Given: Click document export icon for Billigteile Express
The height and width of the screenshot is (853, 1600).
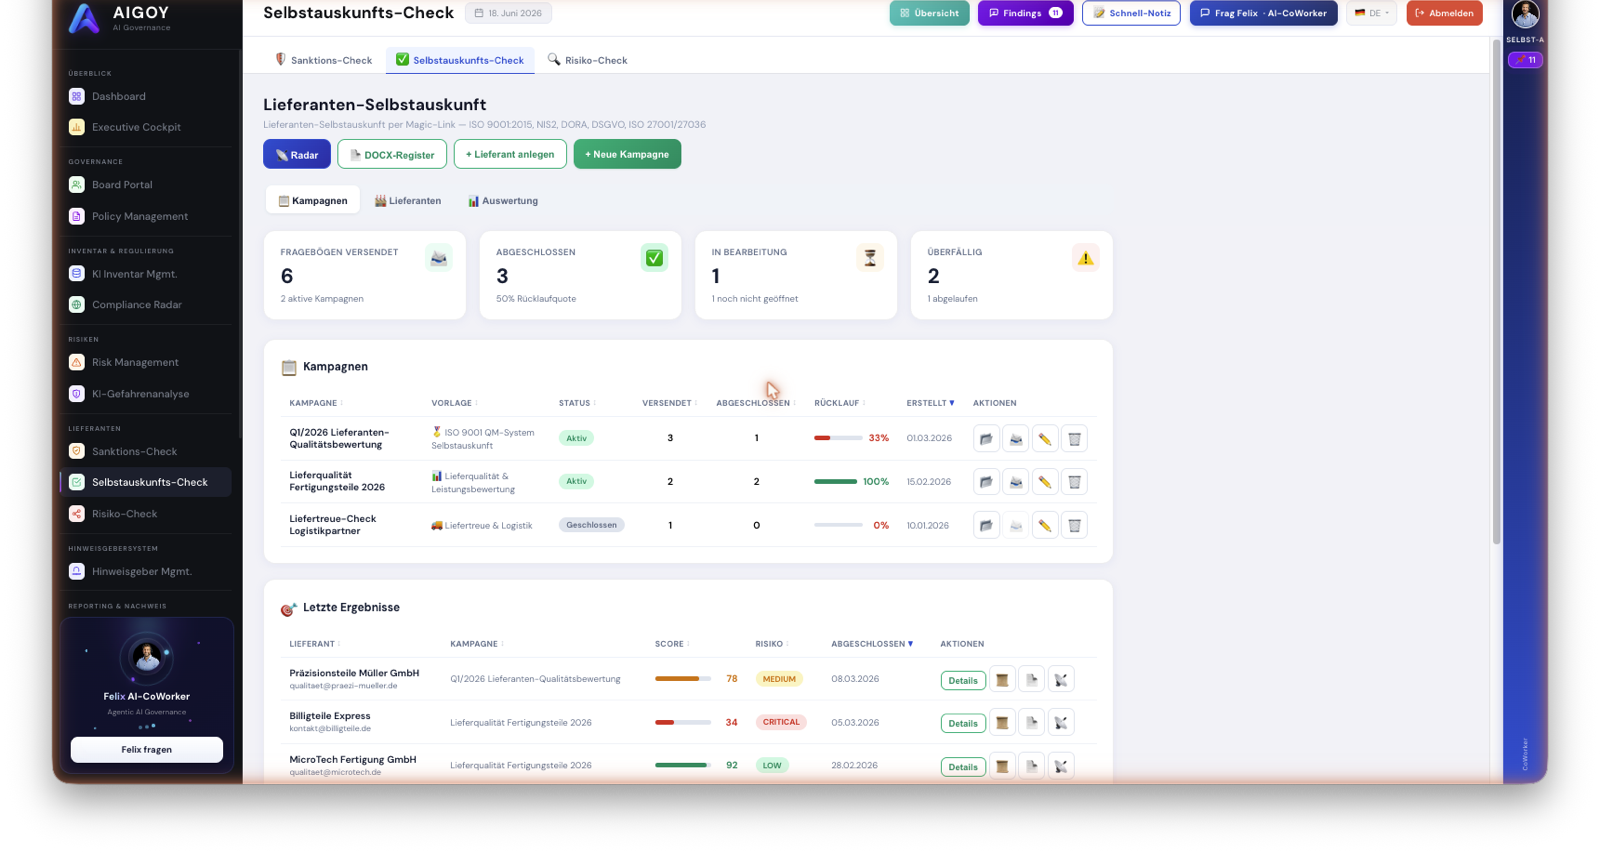Looking at the screenshot, I should 1031,723.
